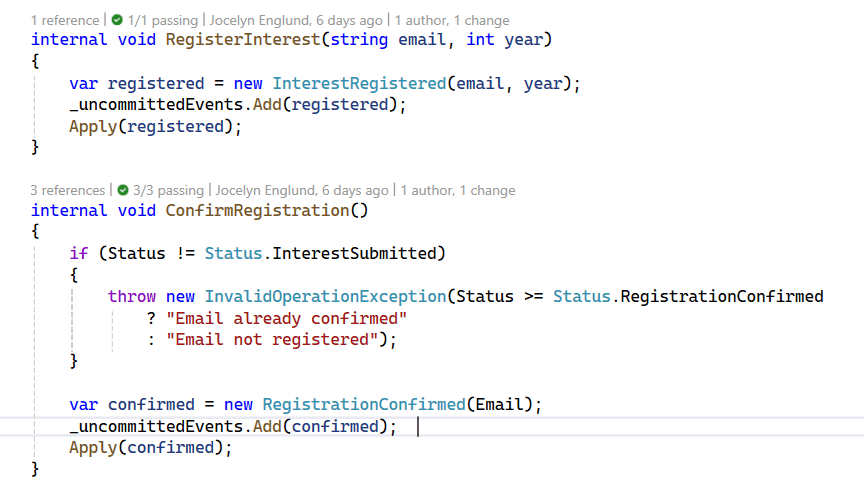The height and width of the screenshot is (490, 864).
Task: Click the green check icon beside 3/3 passing
Action: click(123, 190)
